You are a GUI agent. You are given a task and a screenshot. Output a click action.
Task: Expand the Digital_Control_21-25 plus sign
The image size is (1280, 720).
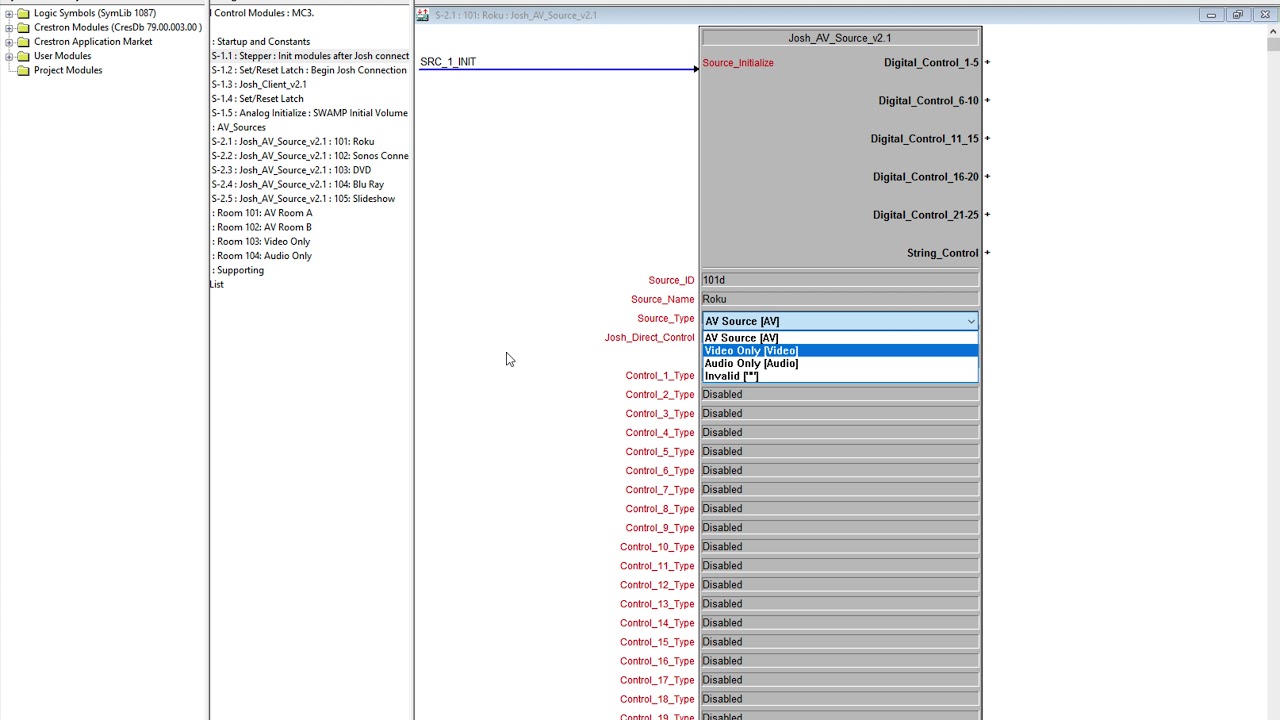pyautogui.click(x=987, y=214)
